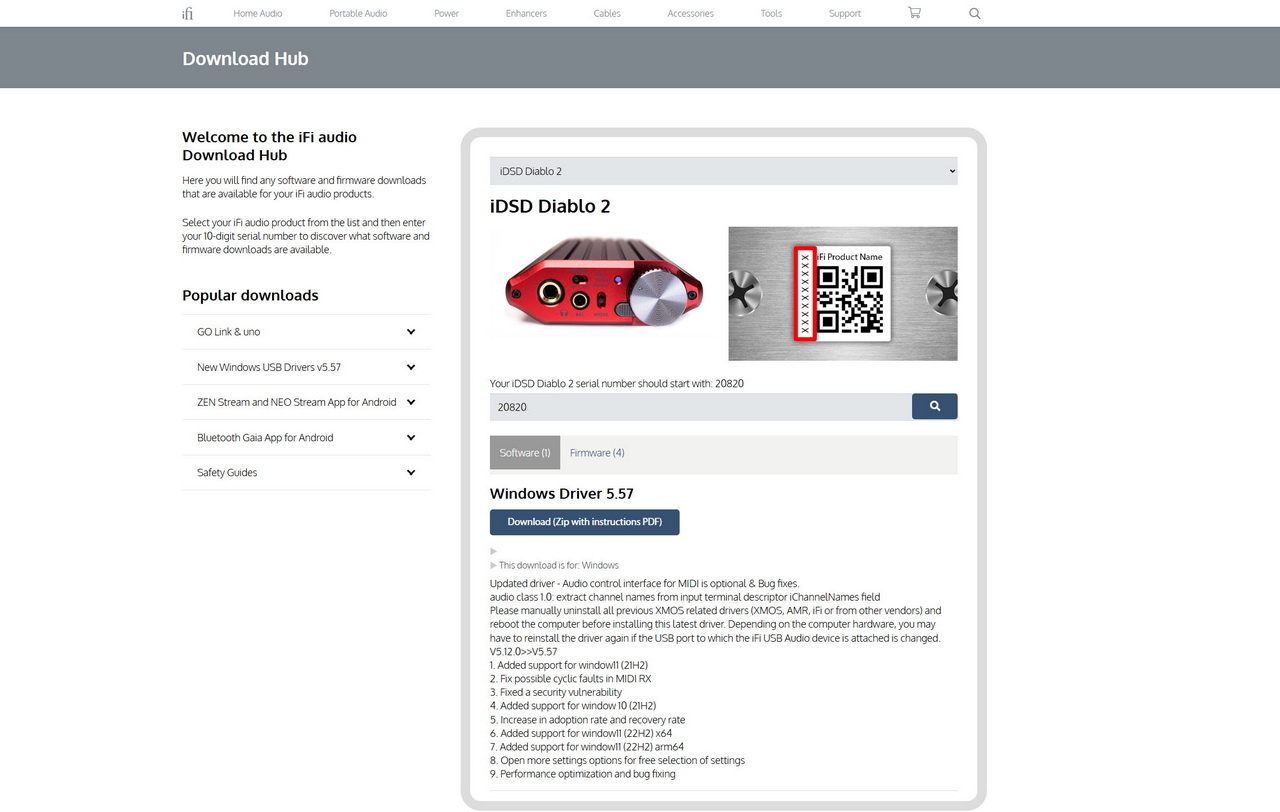Open the Accessories menu

pos(691,14)
